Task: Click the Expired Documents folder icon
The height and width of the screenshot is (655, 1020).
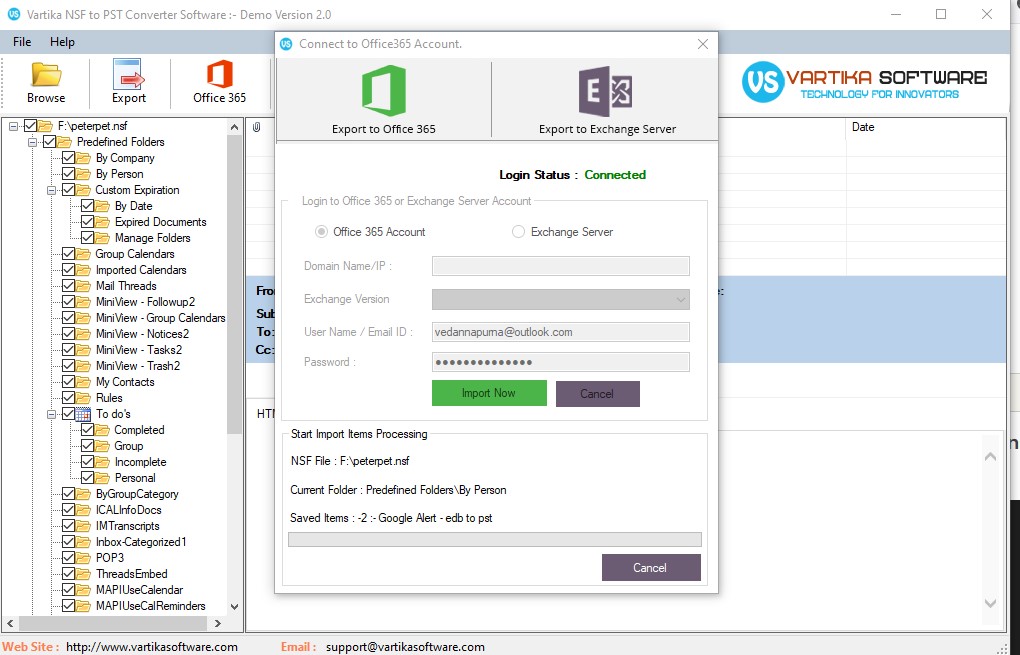Action: click(x=102, y=222)
